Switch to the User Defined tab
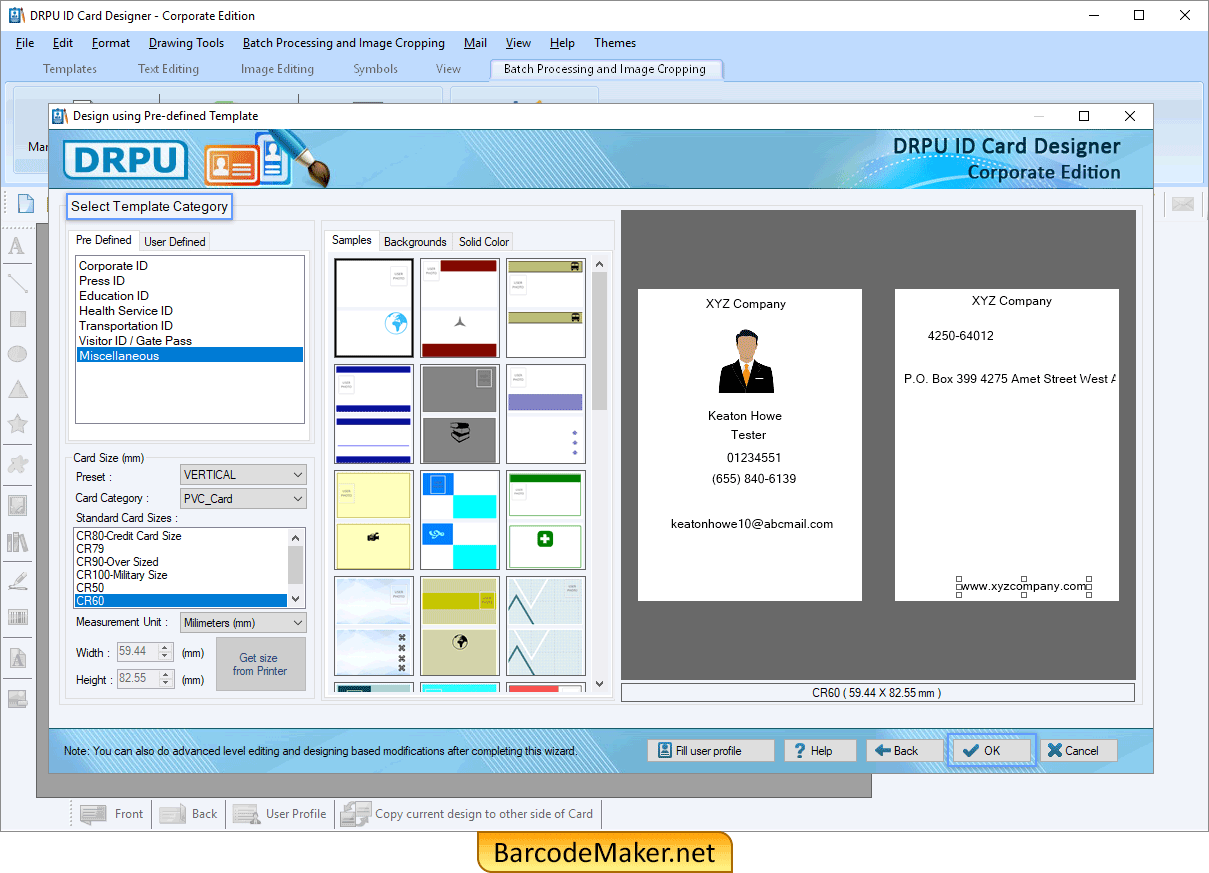This screenshot has width=1209, height=873. click(175, 241)
